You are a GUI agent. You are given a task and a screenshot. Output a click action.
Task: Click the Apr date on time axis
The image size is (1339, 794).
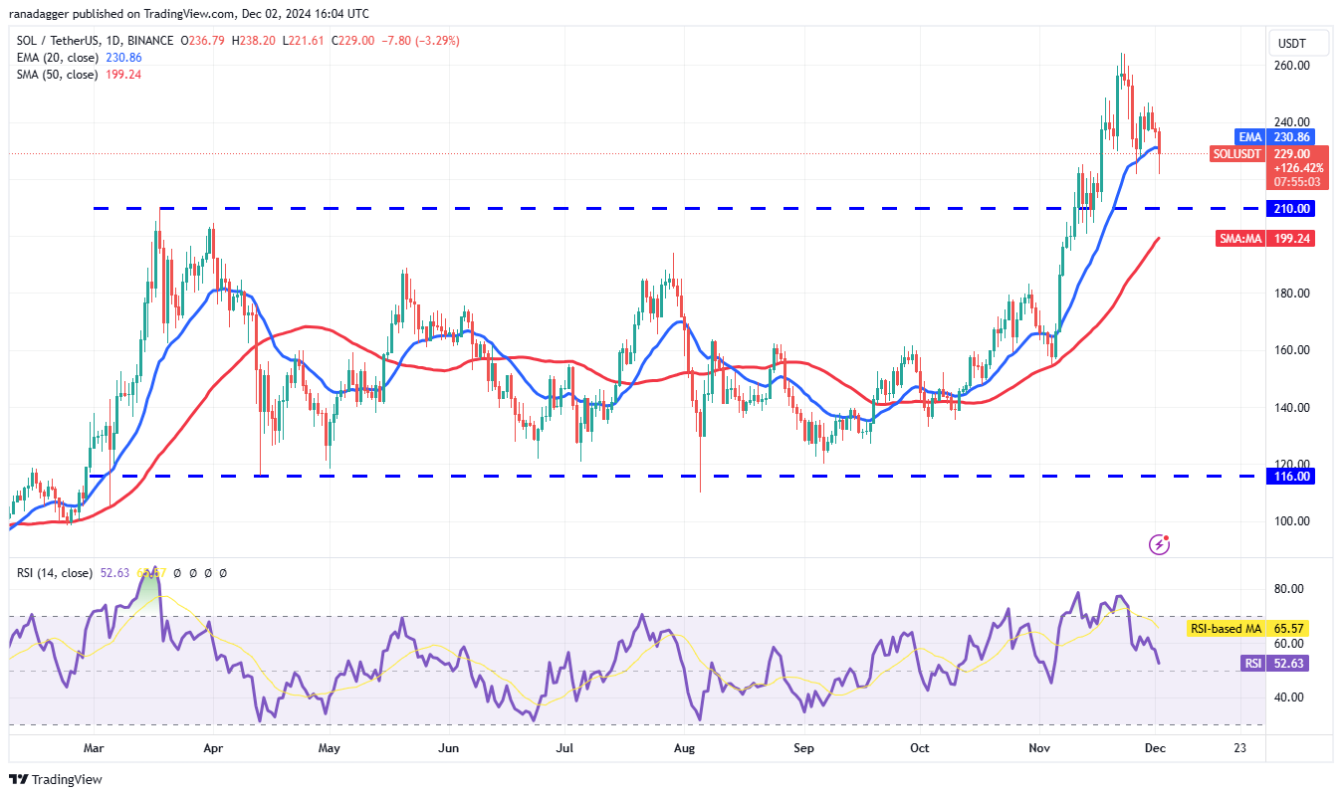(212, 748)
